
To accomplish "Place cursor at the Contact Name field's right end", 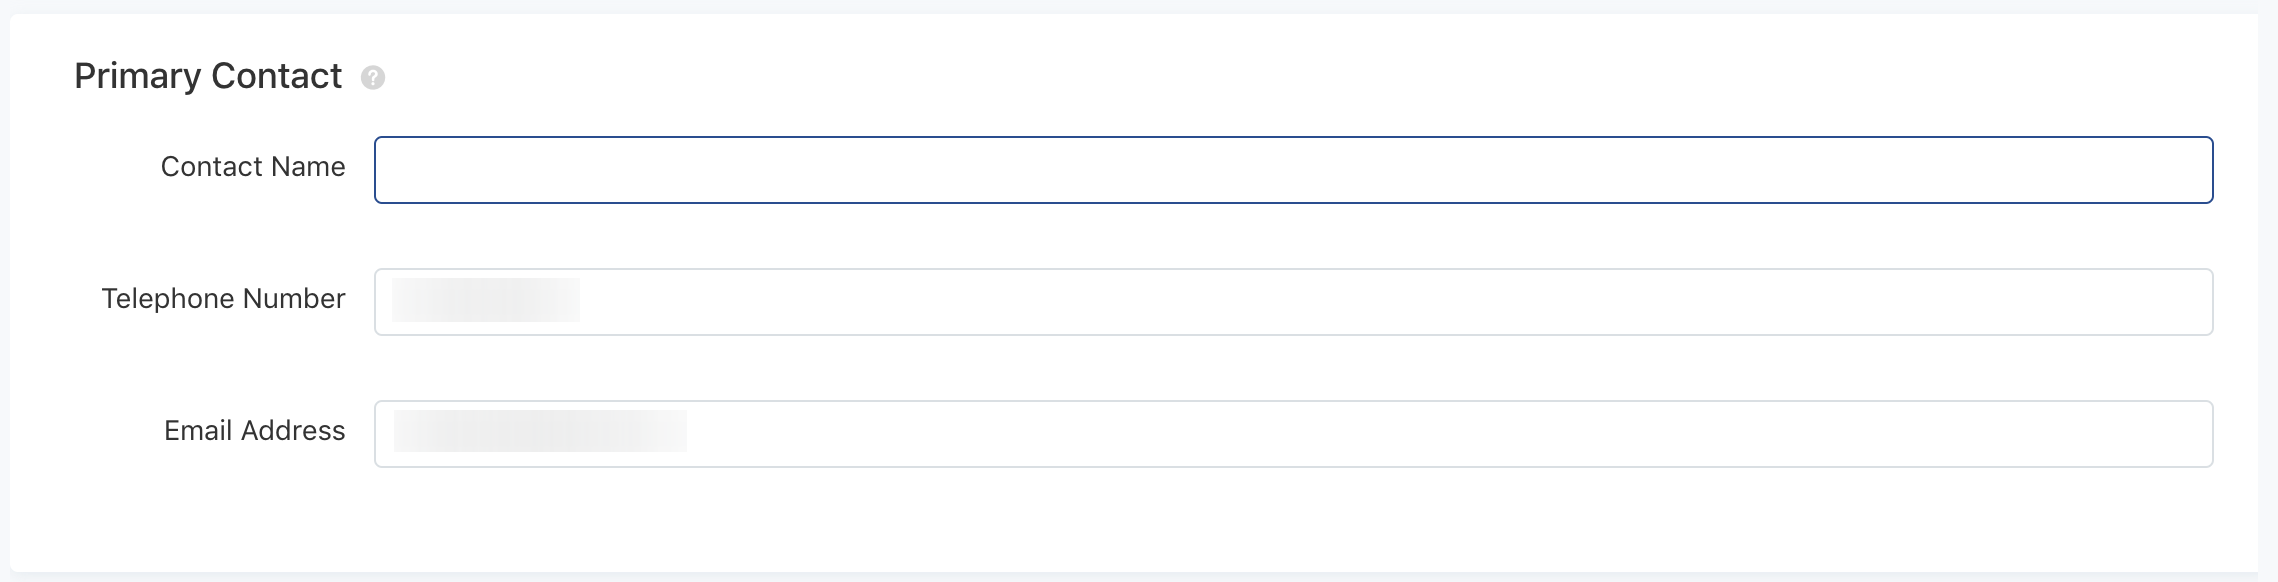I will pyautogui.click(x=2190, y=170).
